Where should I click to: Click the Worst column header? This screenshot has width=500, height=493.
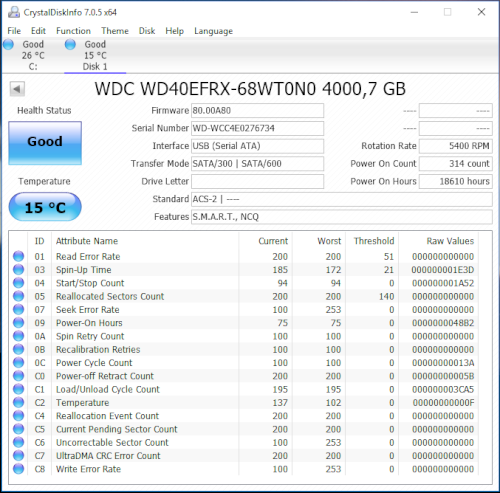[x=319, y=241]
